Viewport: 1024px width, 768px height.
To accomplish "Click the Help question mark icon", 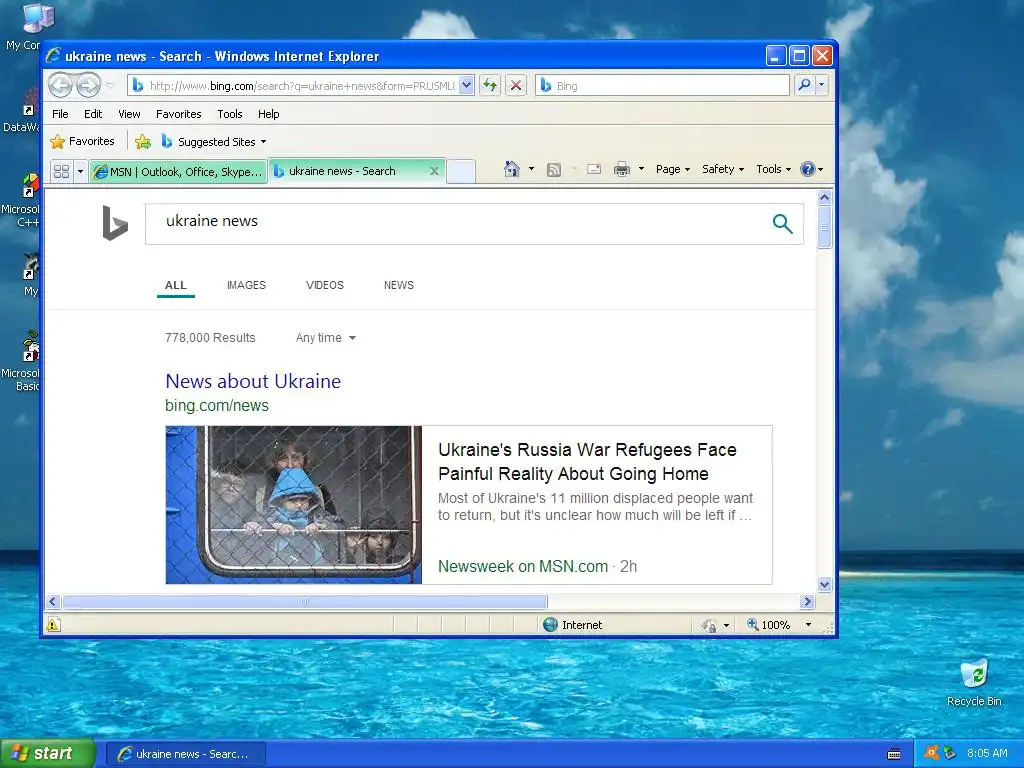I will pyautogui.click(x=808, y=169).
